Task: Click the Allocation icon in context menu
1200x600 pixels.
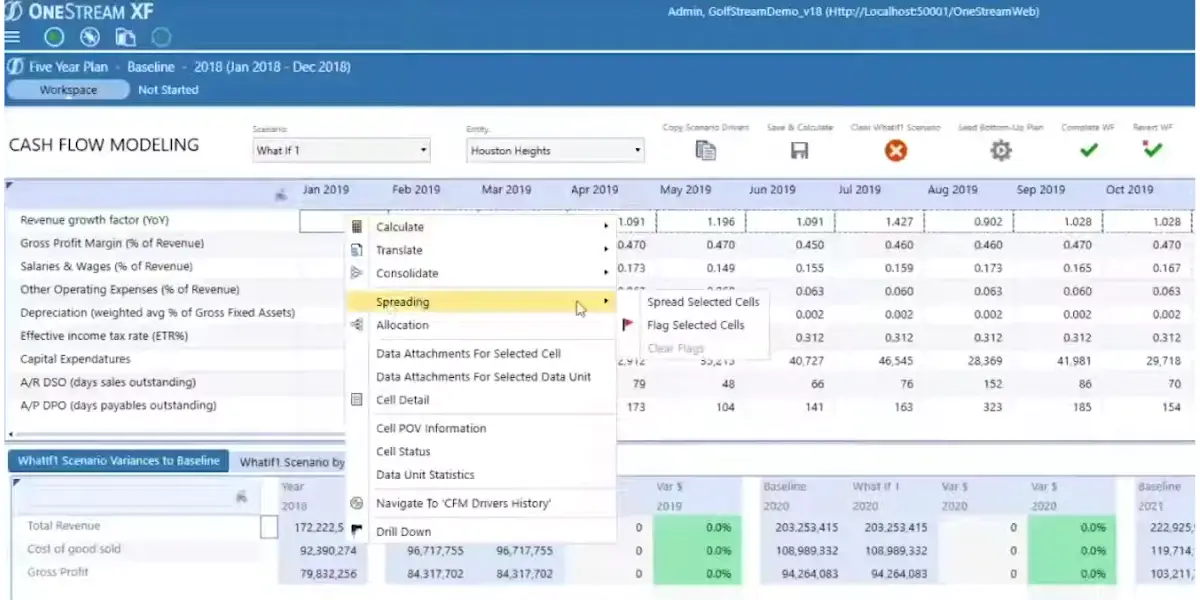Action: point(357,325)
